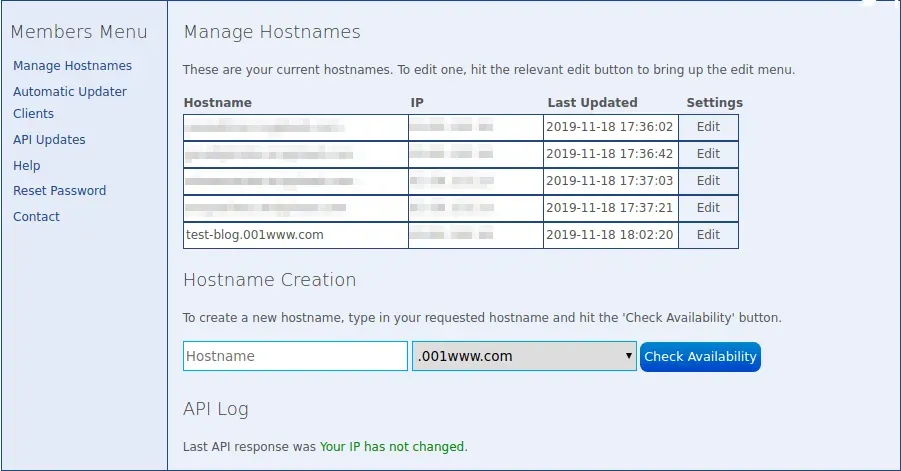Click the Last Updated column header

pyautogui.click(x=592, y=103)
